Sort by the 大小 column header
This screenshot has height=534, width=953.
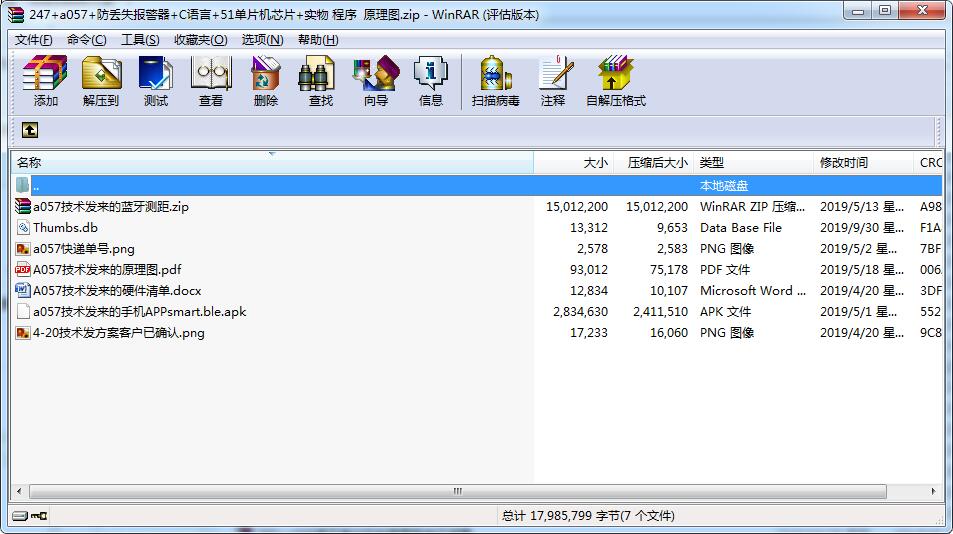[x=574, y=162]
